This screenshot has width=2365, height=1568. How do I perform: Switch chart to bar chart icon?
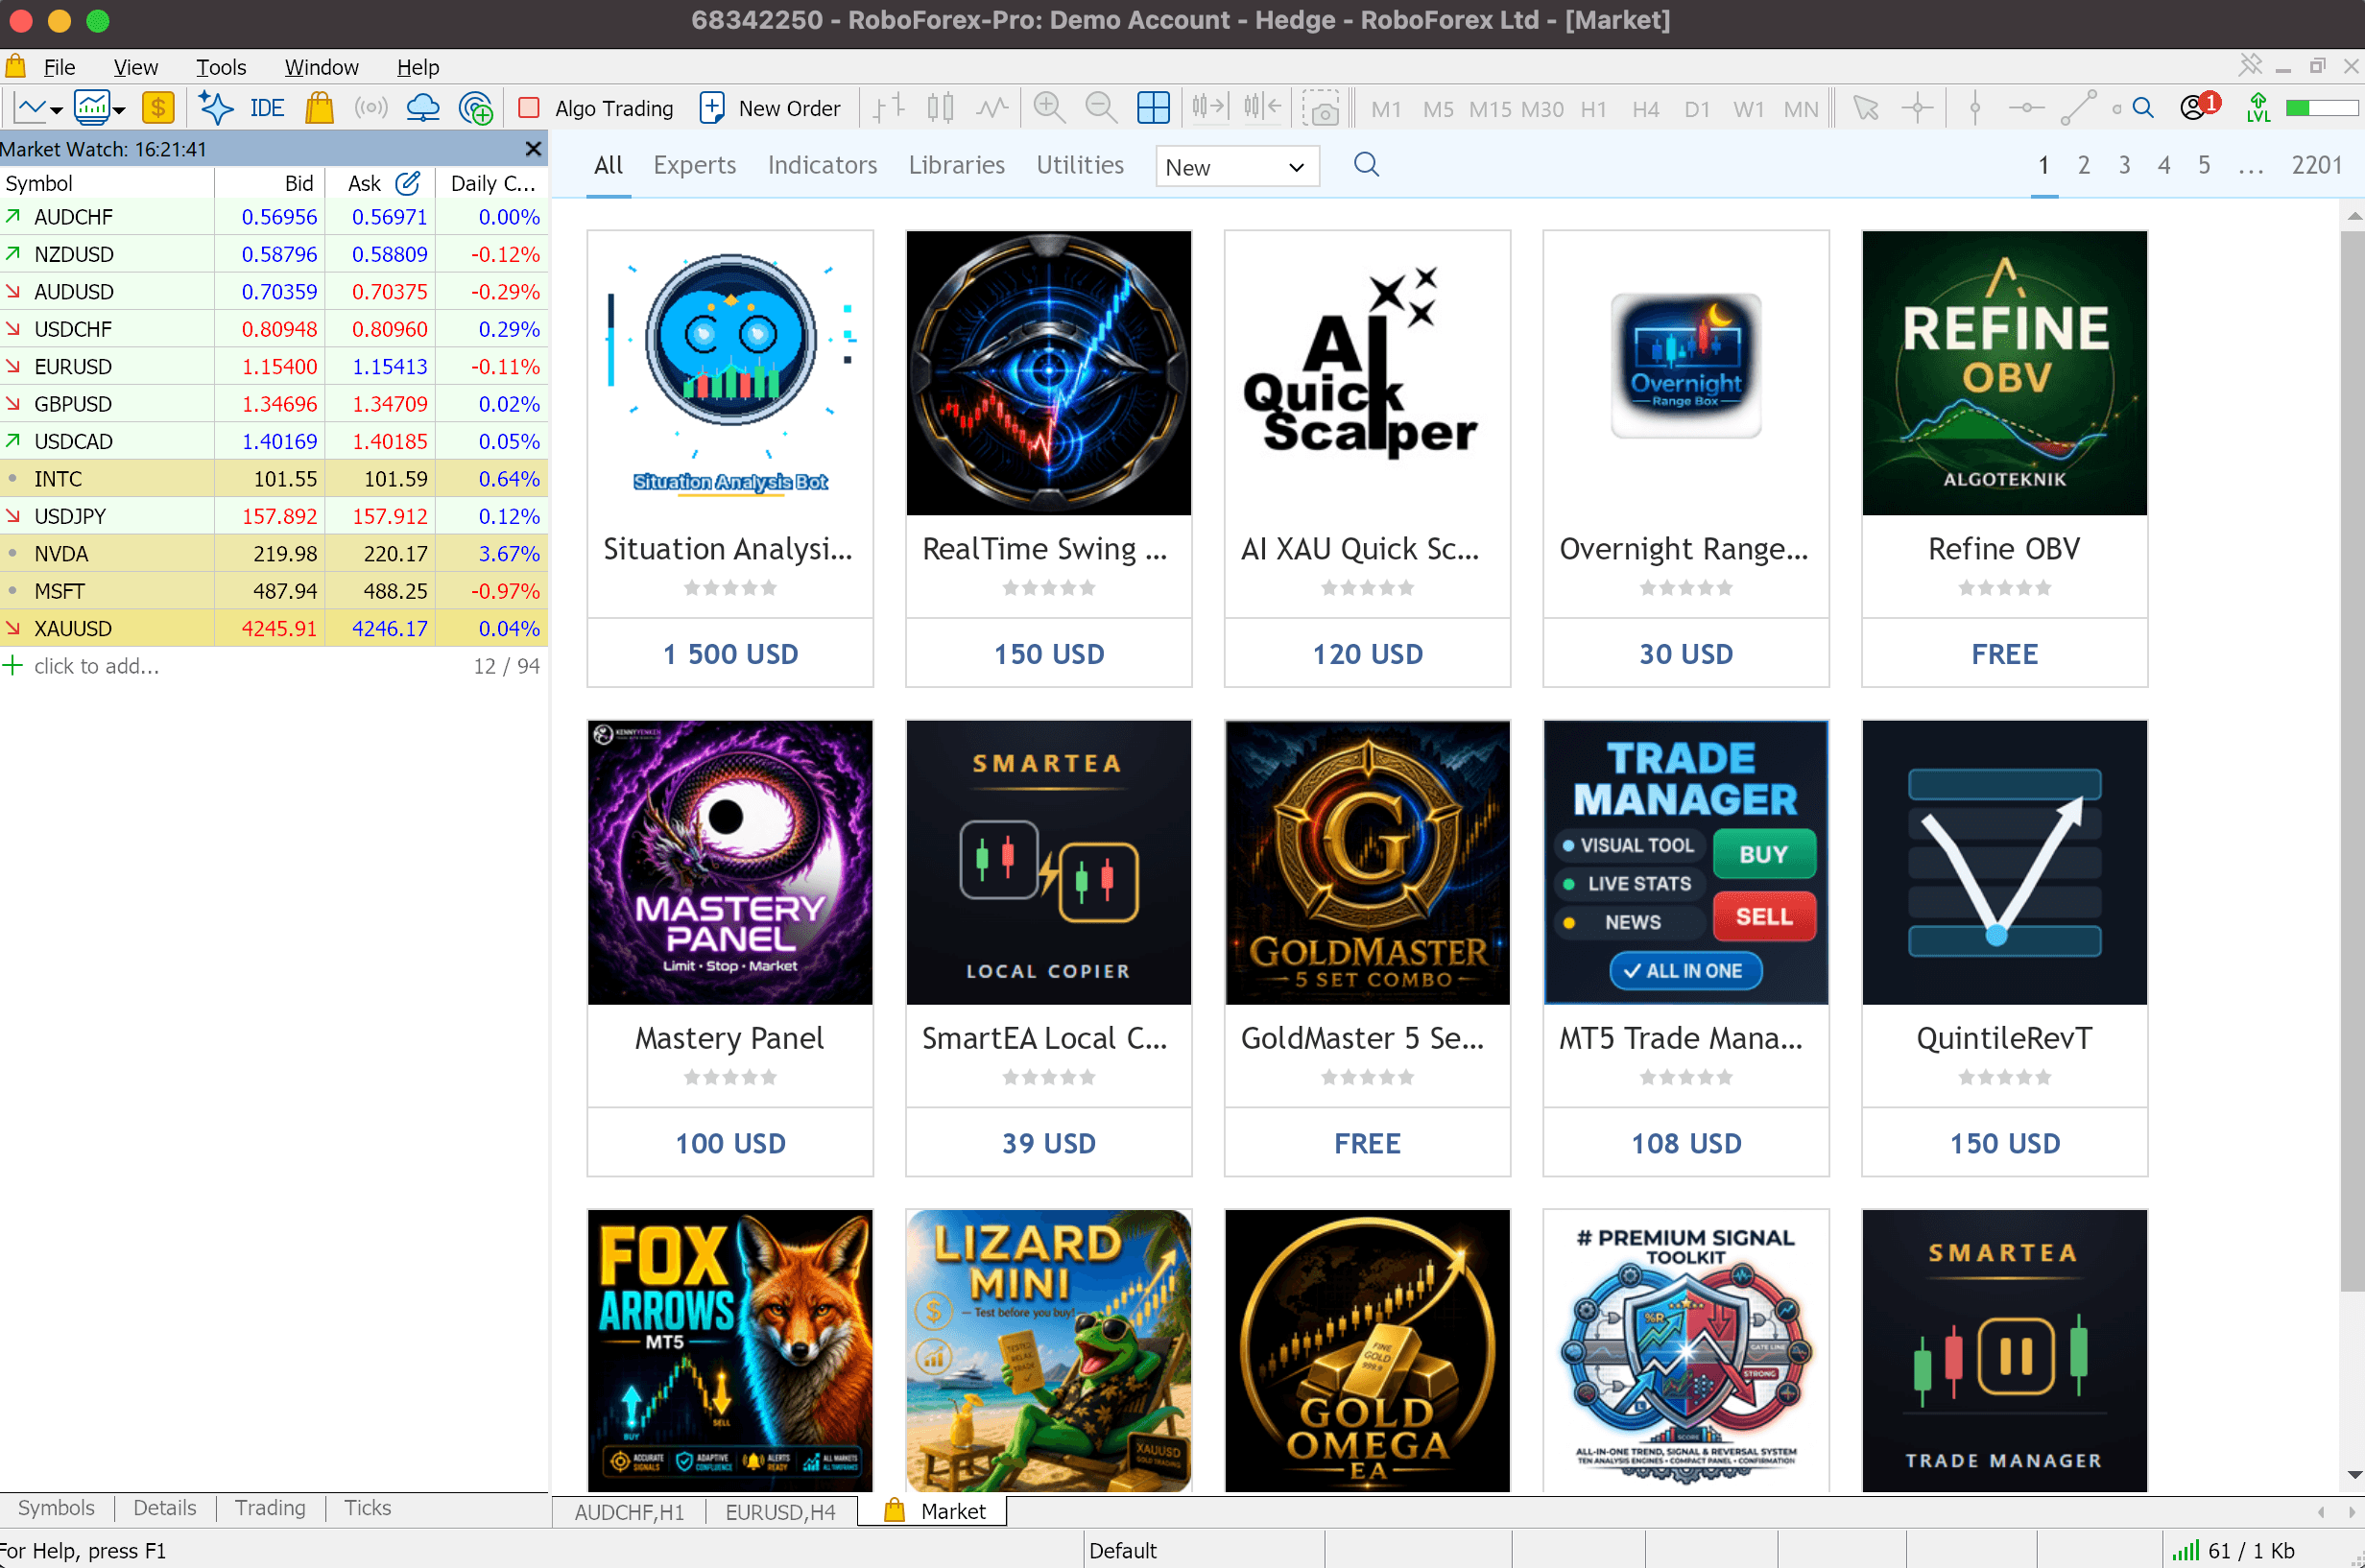coord(889,107)
